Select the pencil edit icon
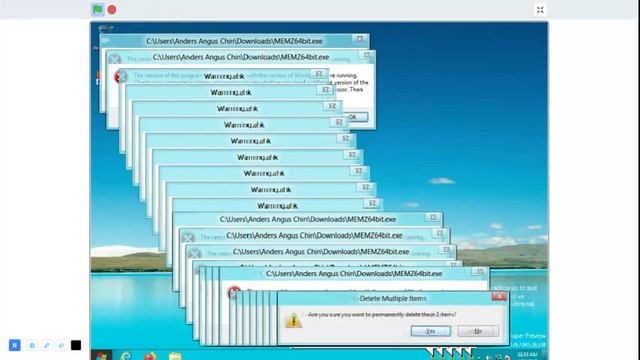This screenshot has height=360, width=640. pyautogui.click(x=47, y=346)
